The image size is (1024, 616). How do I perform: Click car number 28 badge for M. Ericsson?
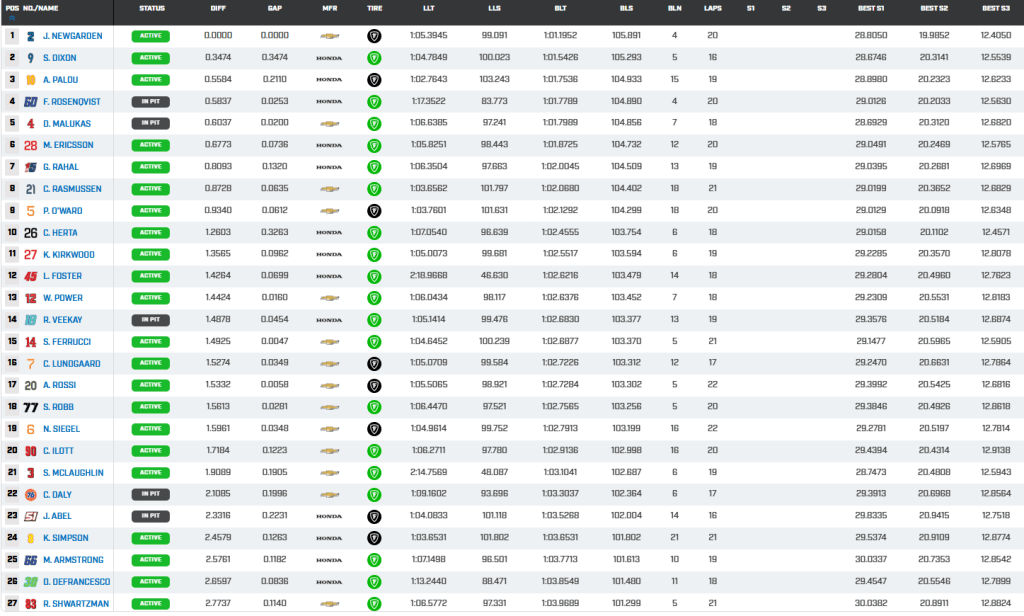tap(31, 145)
